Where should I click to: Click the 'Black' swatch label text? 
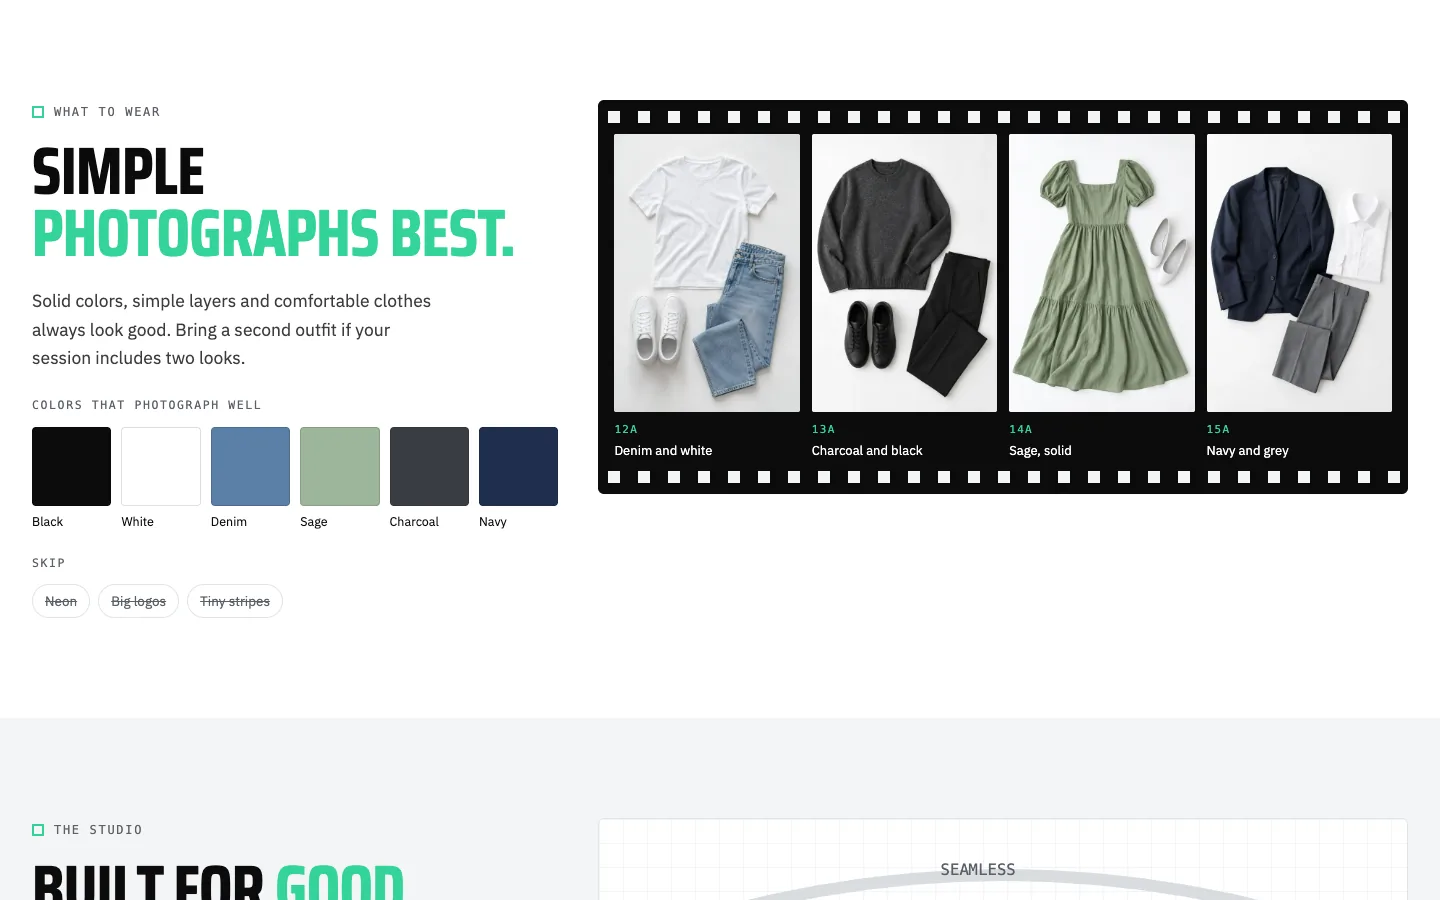pyautogui.click(x=47, y=522)
